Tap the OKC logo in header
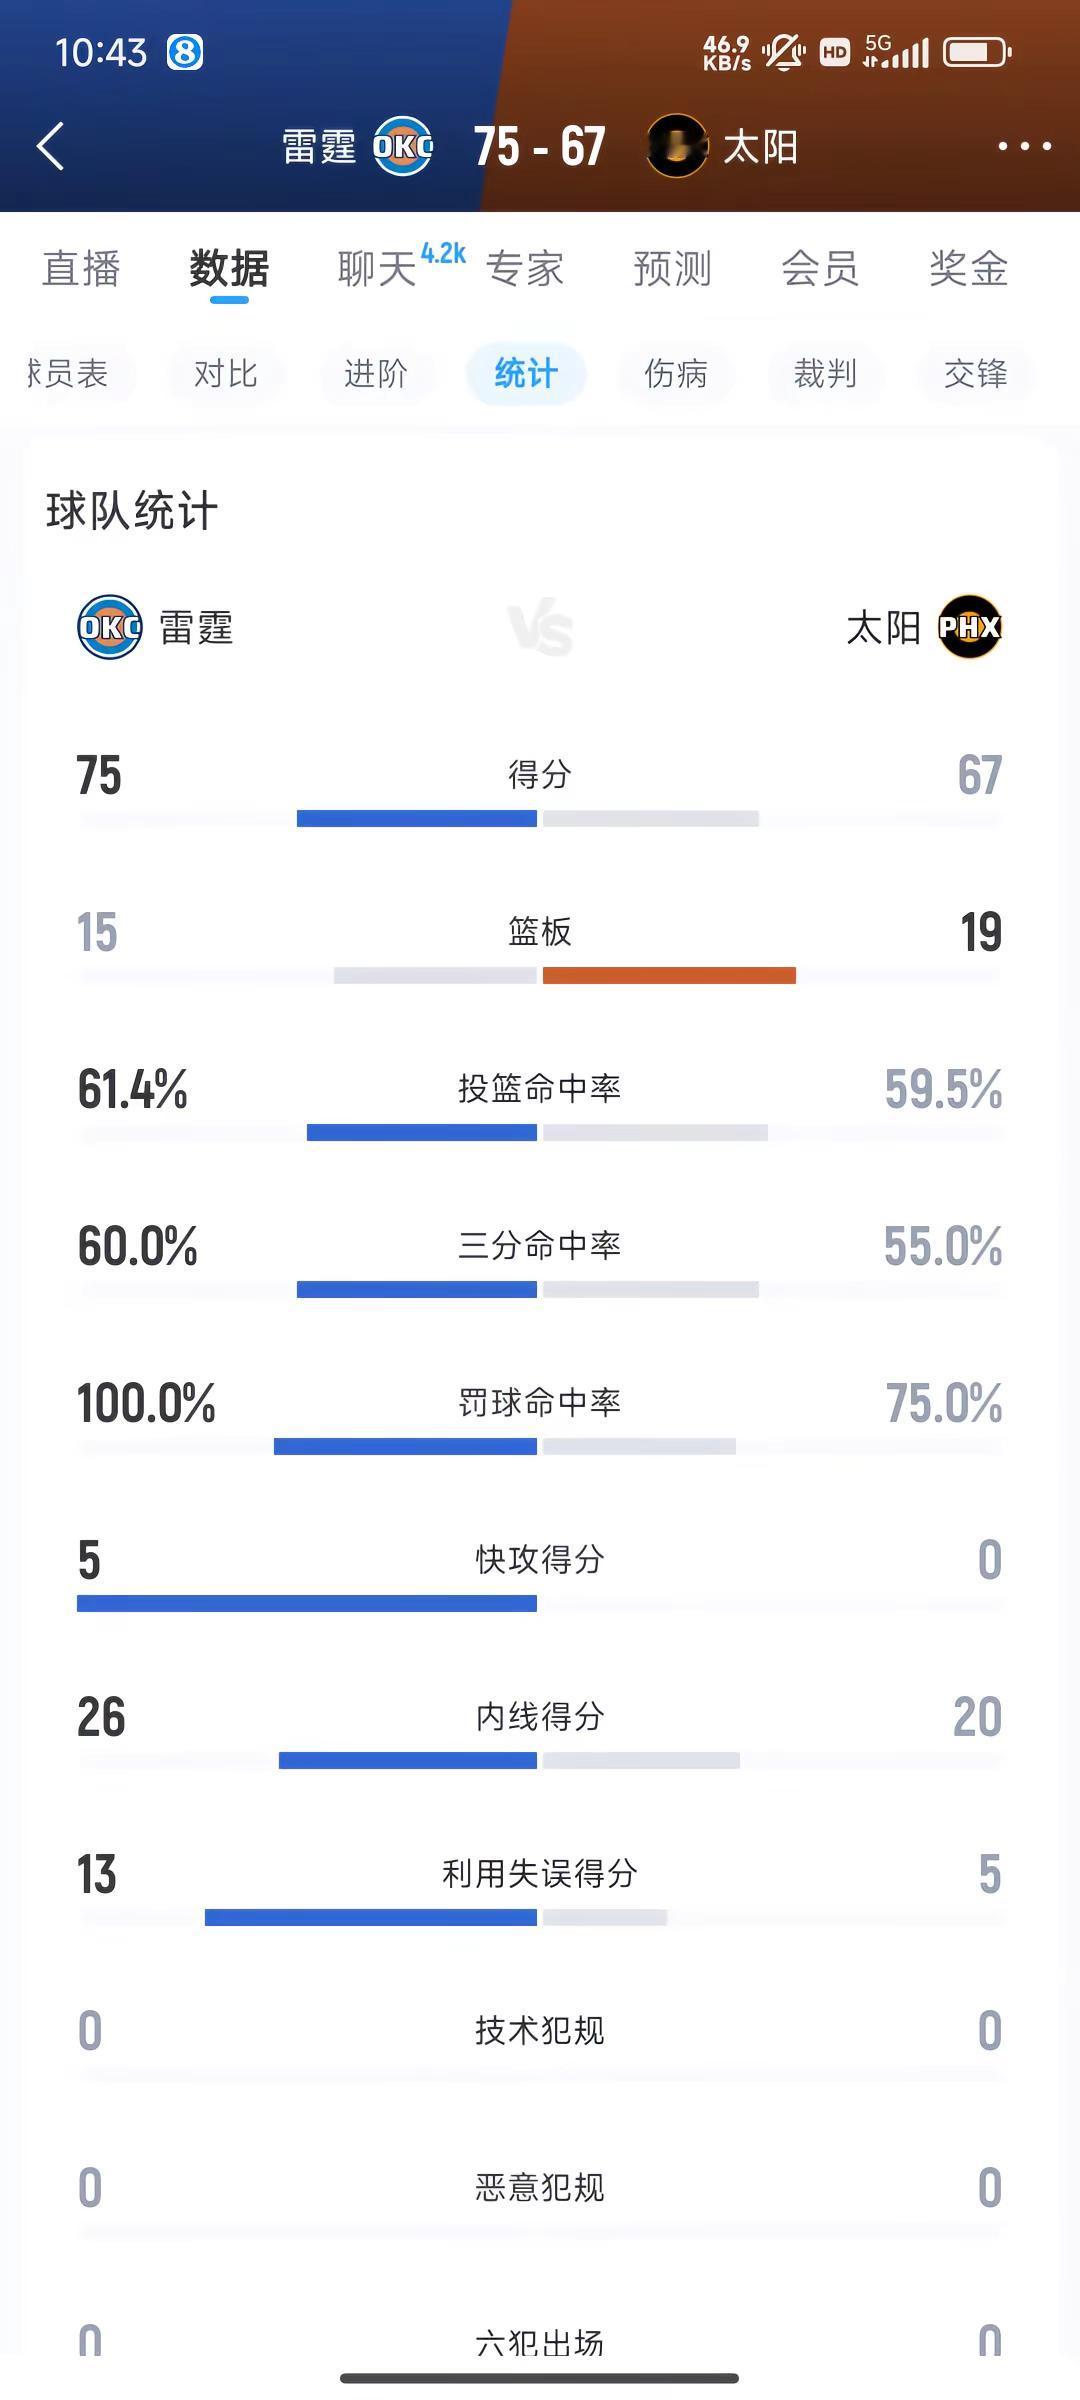This screenshot has height=2400, width=1080. 403,147
